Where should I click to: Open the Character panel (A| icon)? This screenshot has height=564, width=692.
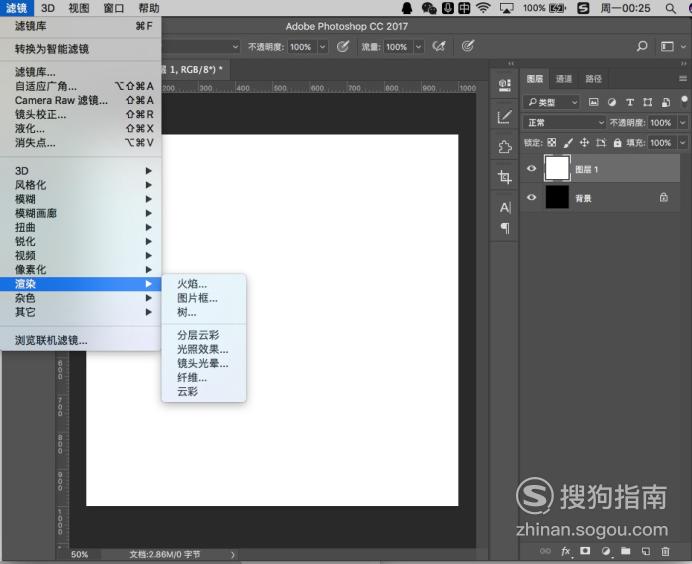point(506,207)
